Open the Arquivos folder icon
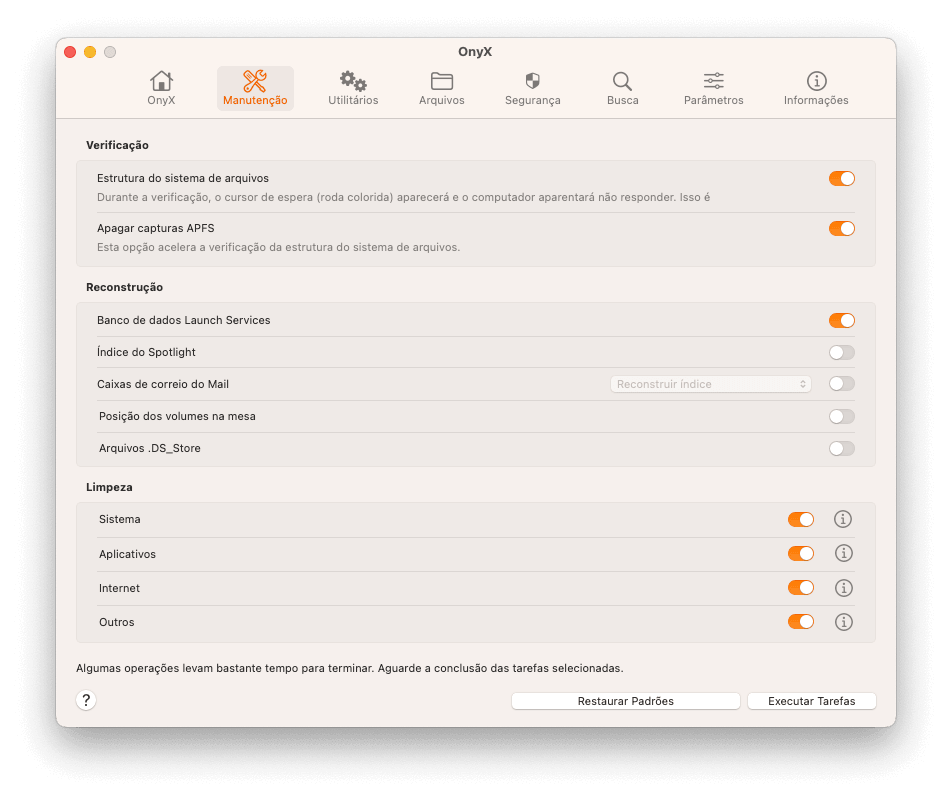Viewport: 952px width, 801px height. point(441,83)
